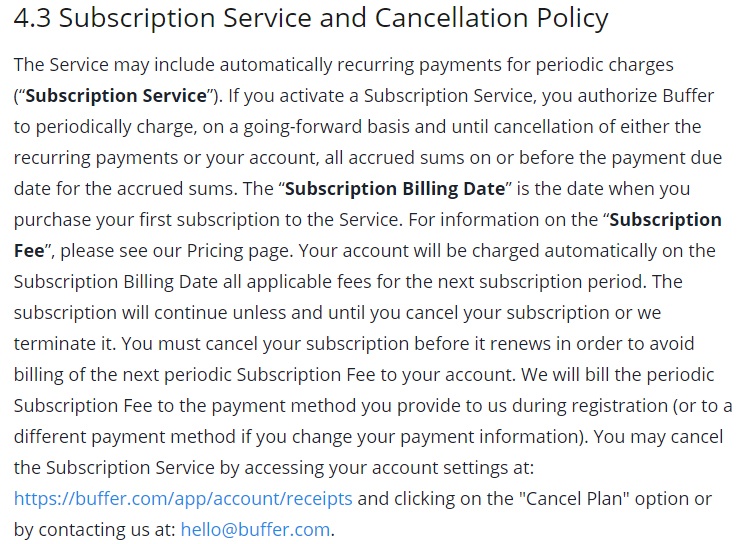Click the 4.3 Subscription Service section heading
This screenshot has height=544, width=746.
tap(311, 19)
